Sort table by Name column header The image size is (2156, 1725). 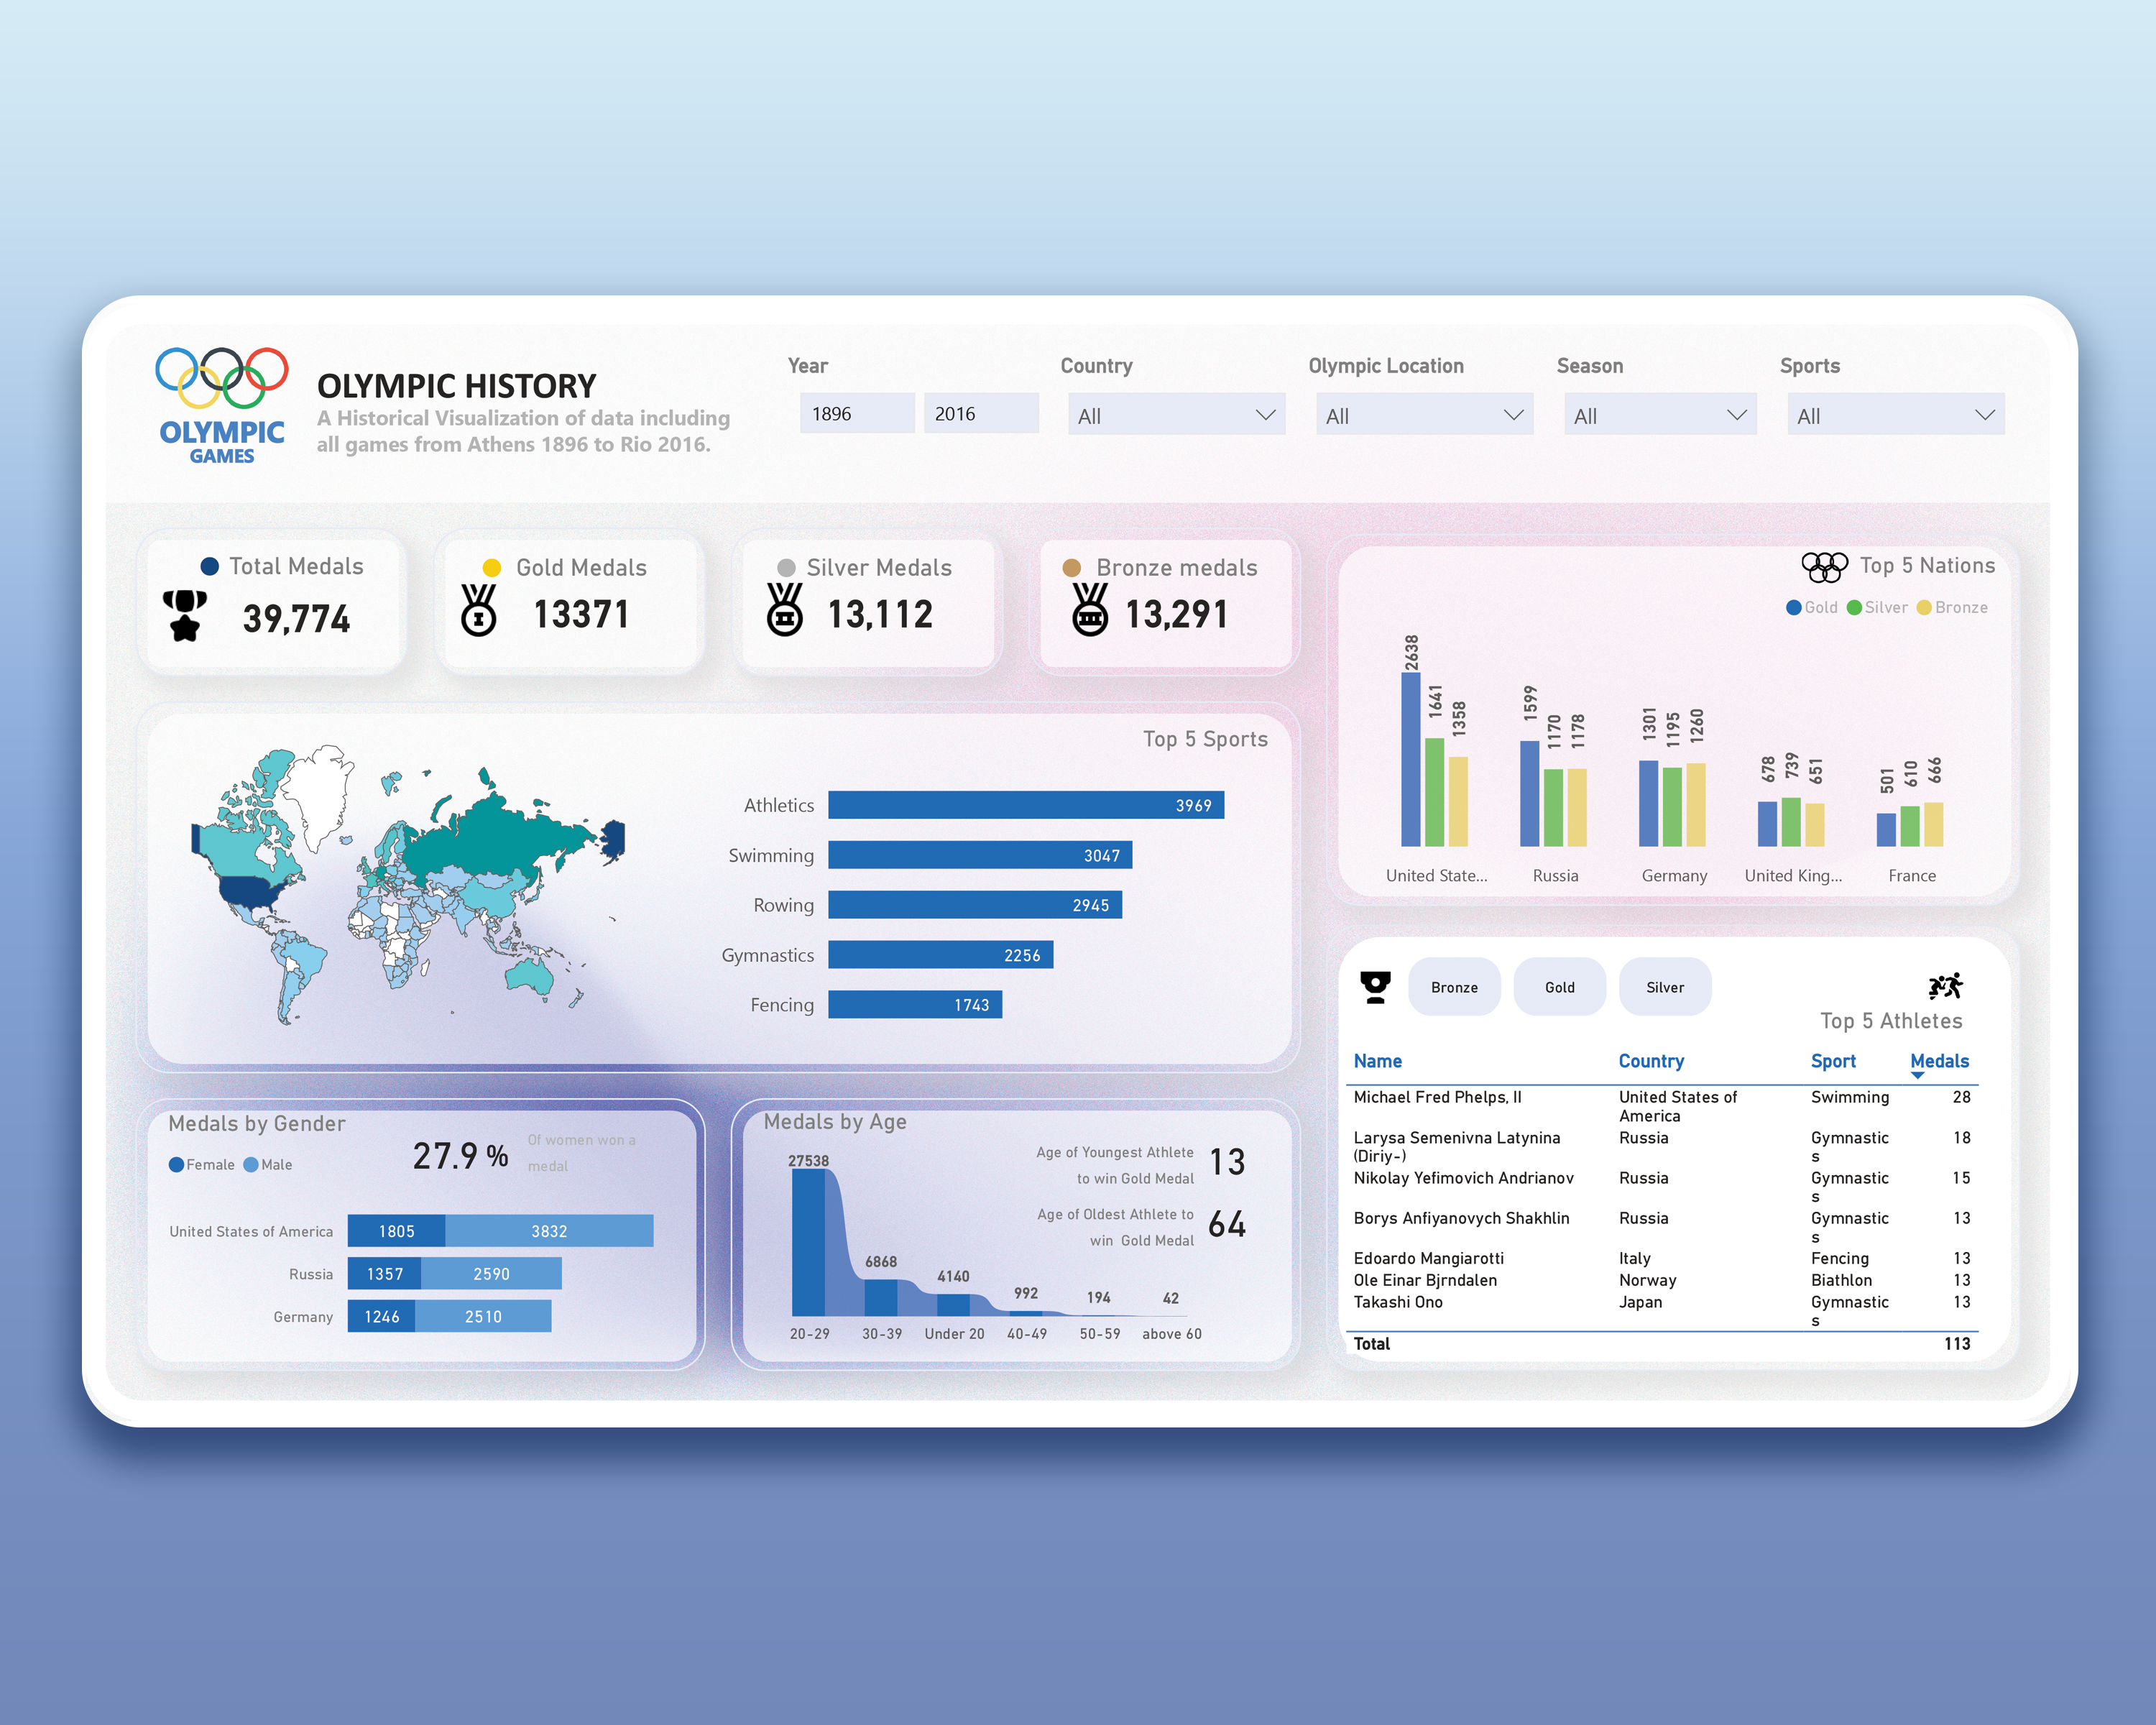click(x=1377, y=1061)
